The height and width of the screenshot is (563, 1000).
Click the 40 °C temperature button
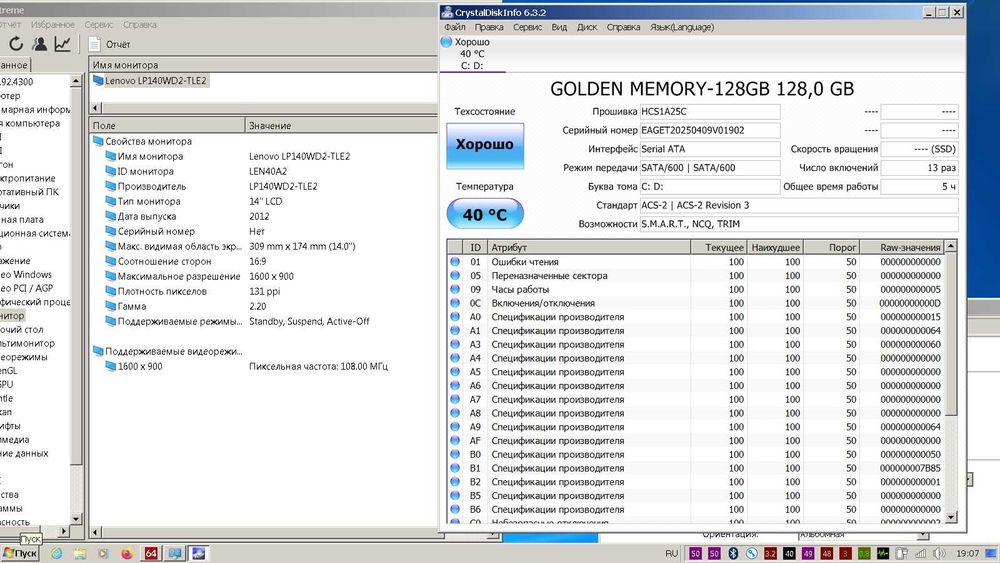point(485,214)
